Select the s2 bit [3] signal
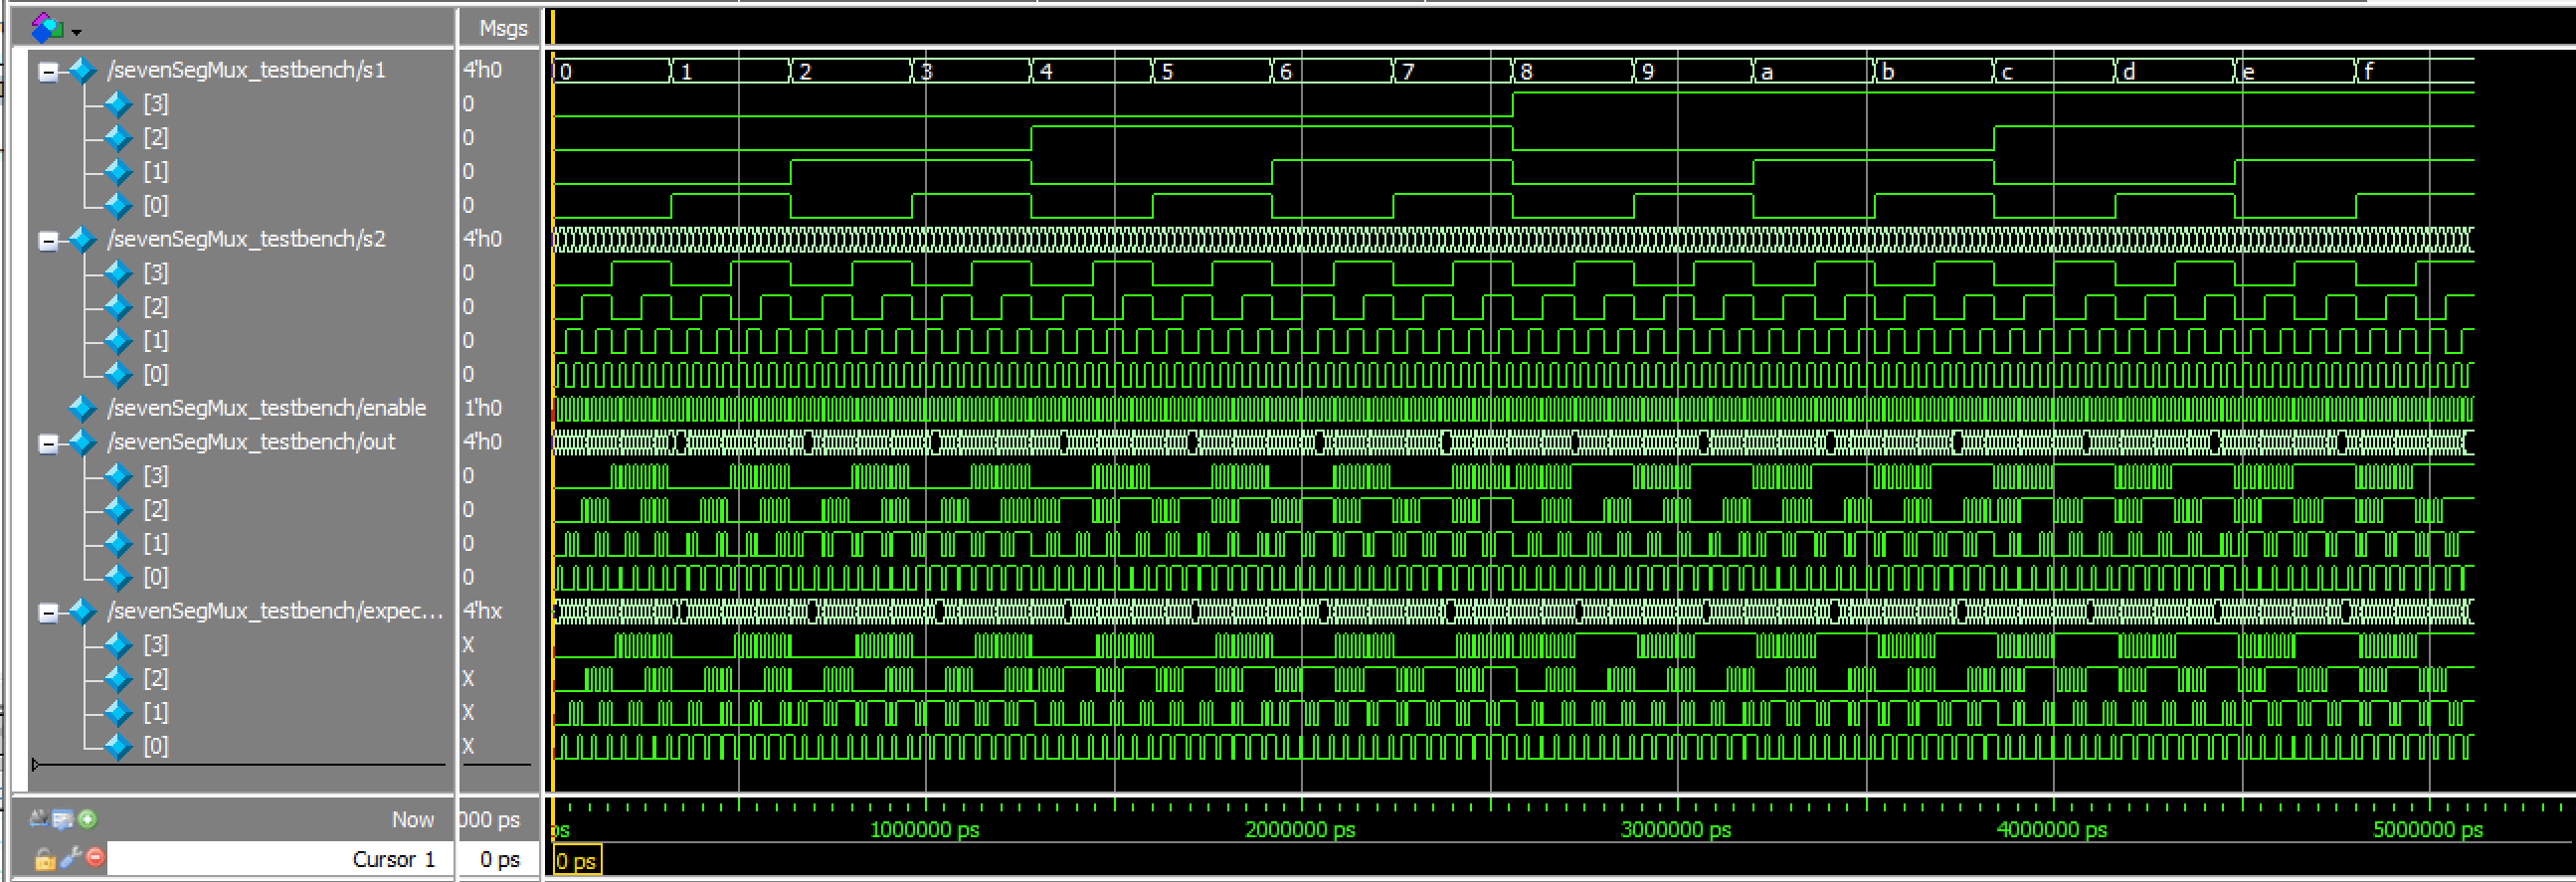Screen dimensions: 2576x882 point(156,273)
